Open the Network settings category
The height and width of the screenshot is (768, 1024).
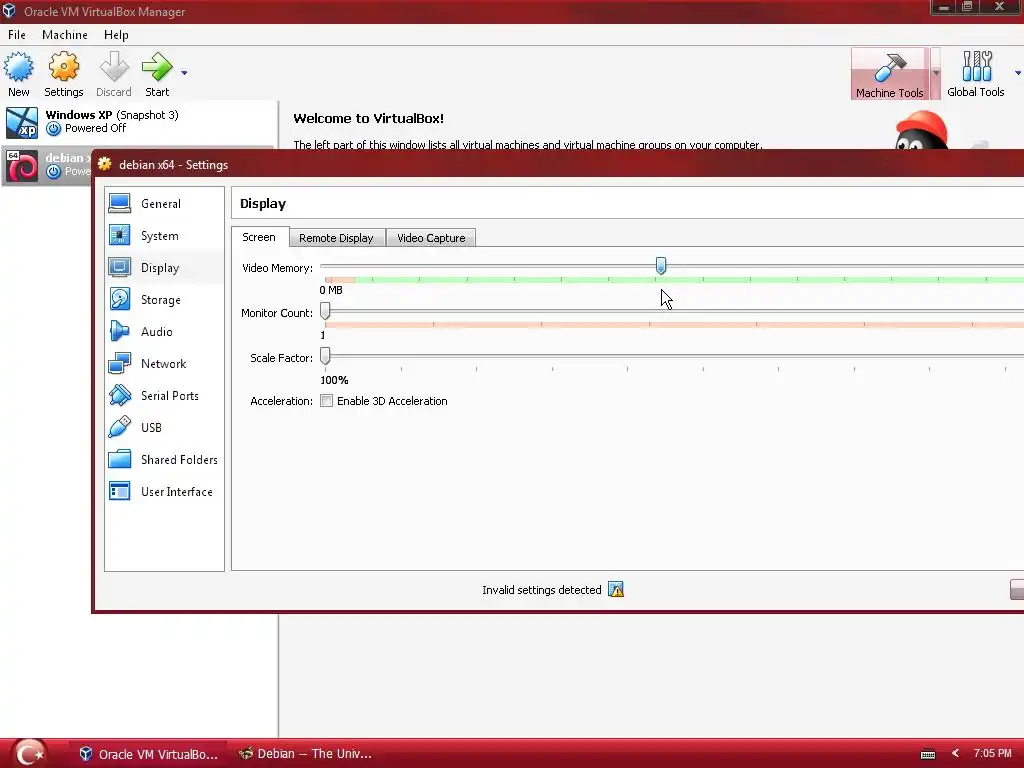(x=164, y=364)
